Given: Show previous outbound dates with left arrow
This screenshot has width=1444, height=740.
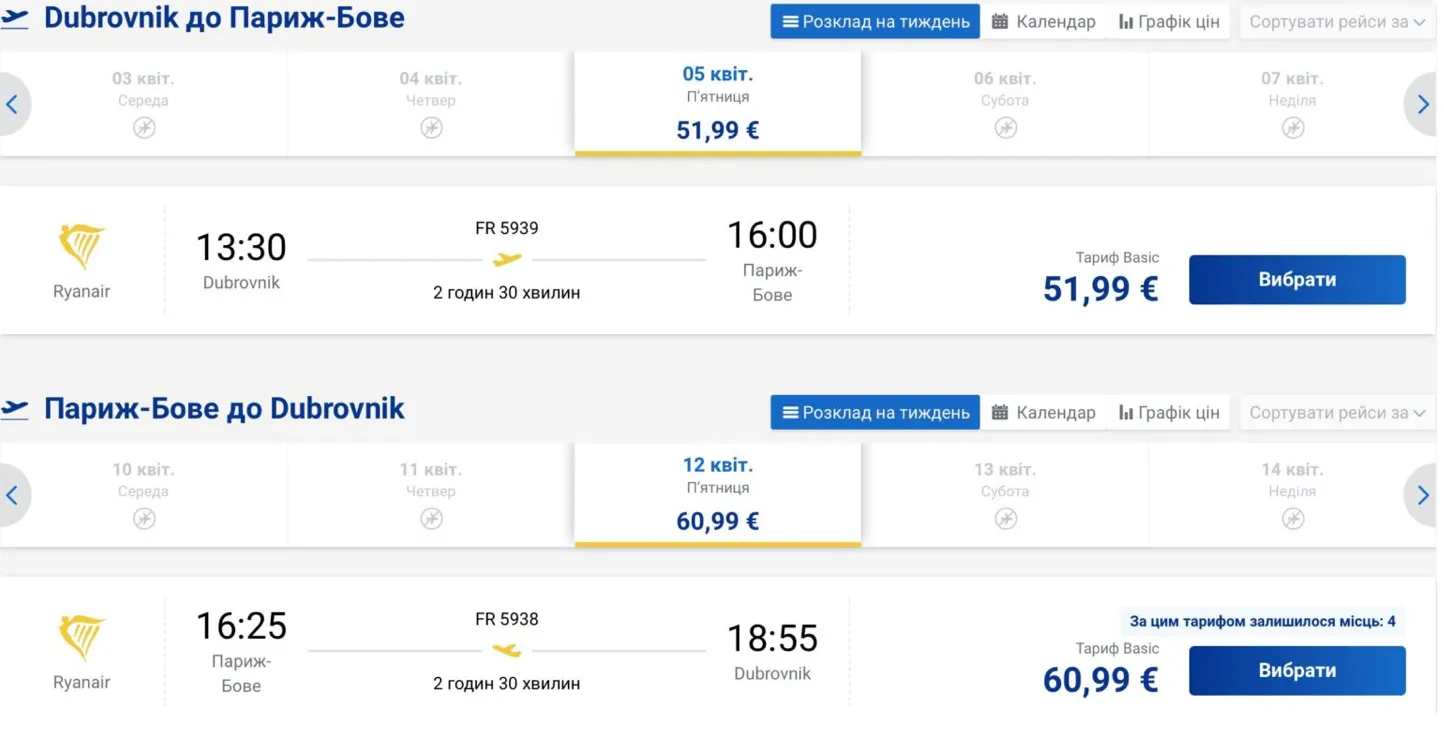Looking at the screenshot, I should pos(13,104).
